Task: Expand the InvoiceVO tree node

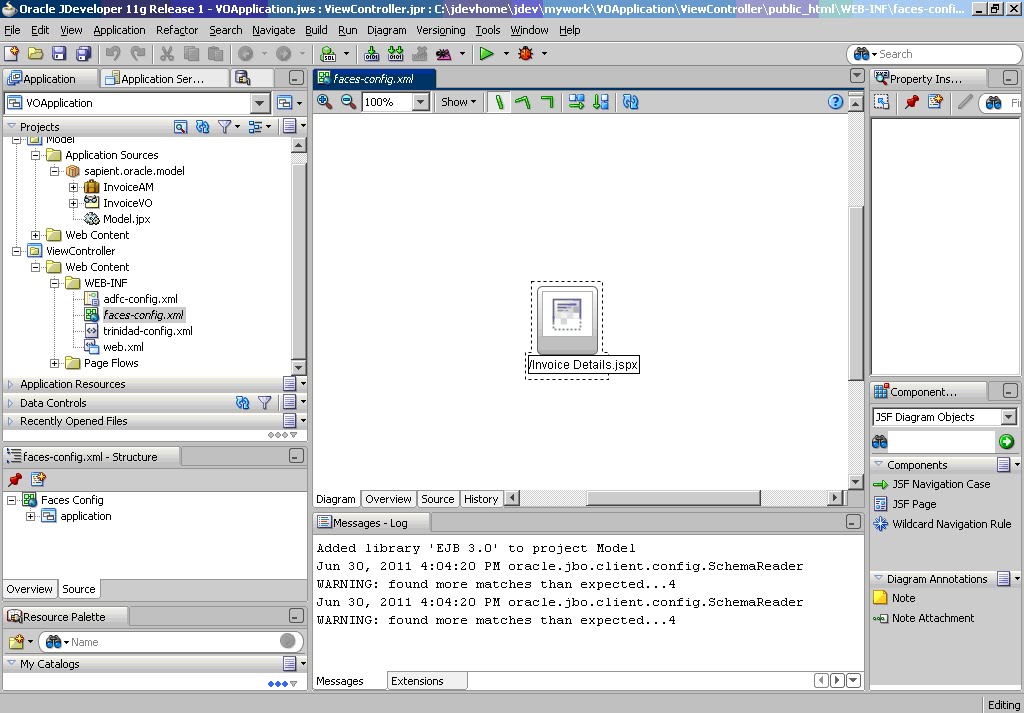Action: pos(74,203)
